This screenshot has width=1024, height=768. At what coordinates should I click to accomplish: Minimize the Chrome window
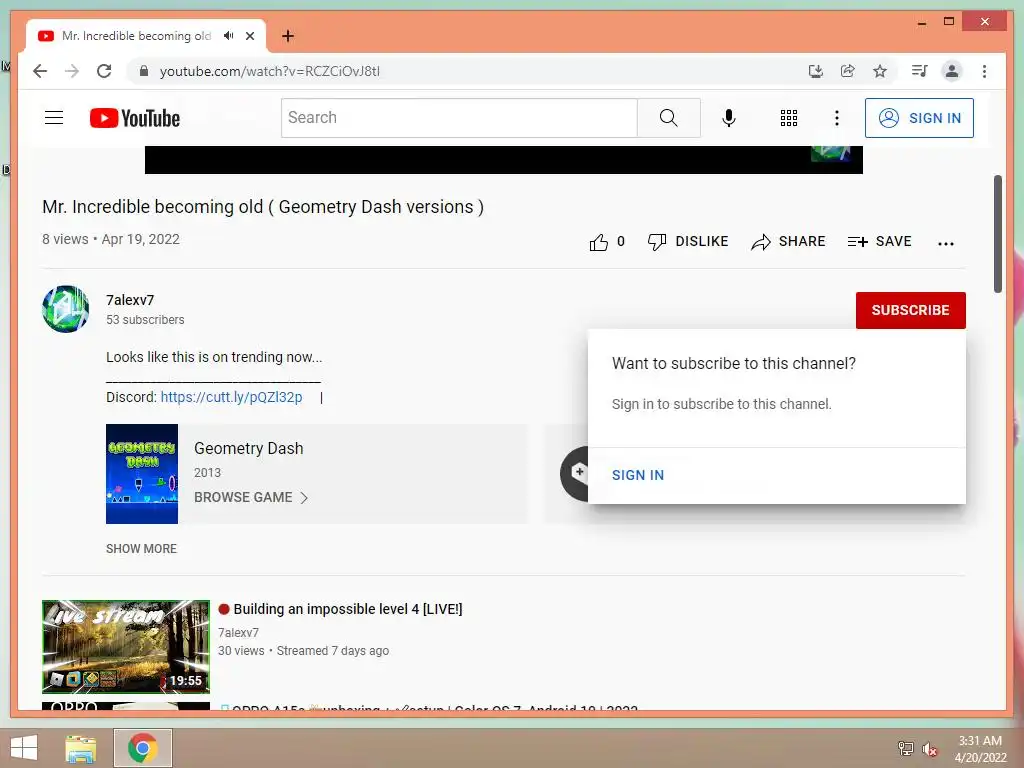tap(921, 22)
